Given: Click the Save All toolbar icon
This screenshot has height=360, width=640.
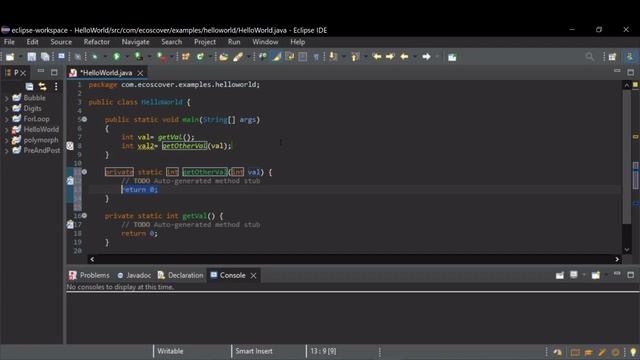Looking at the screenshot, I should click(45, 57).
